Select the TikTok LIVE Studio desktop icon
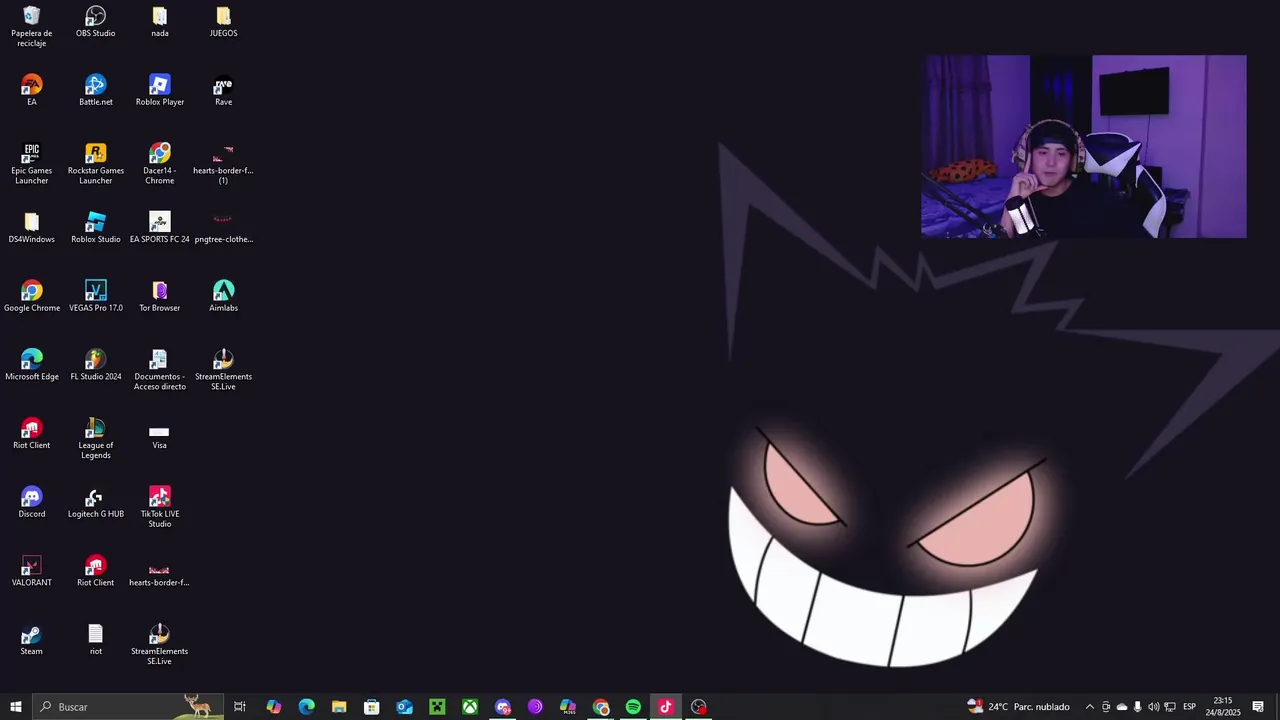The height and width of the screenshot is (720, 1280). 160,507
